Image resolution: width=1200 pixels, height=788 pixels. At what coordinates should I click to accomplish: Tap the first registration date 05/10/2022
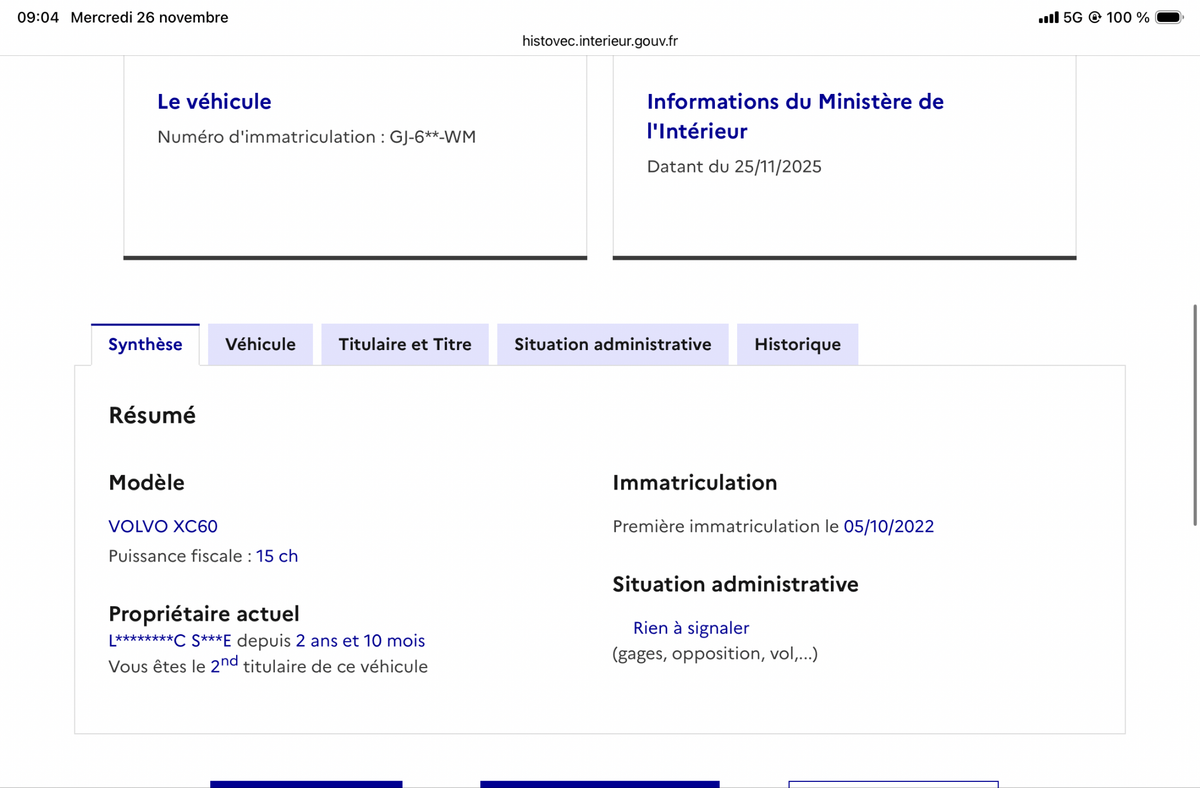889,526
